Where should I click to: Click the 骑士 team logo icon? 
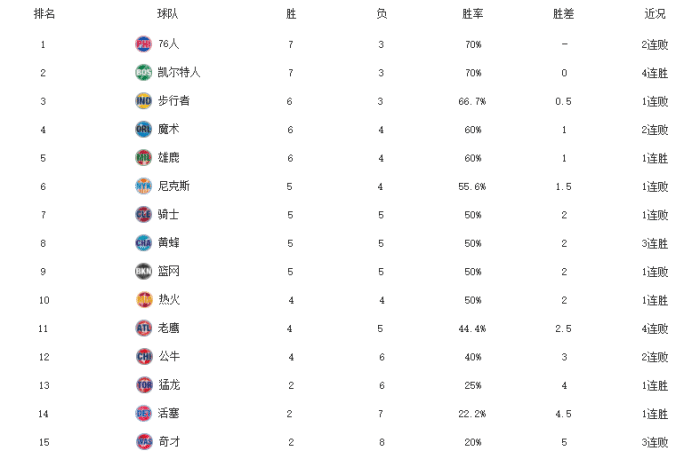(x=143, y=214)
